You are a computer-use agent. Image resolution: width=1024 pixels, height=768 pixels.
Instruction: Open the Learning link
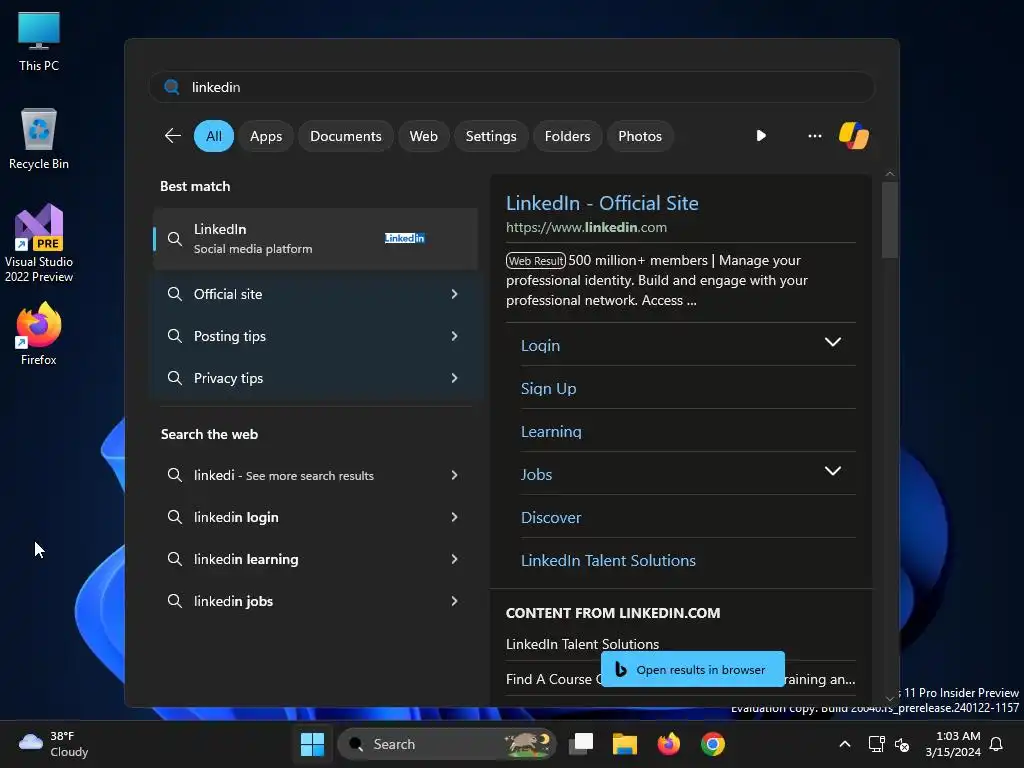pos(551,432)
